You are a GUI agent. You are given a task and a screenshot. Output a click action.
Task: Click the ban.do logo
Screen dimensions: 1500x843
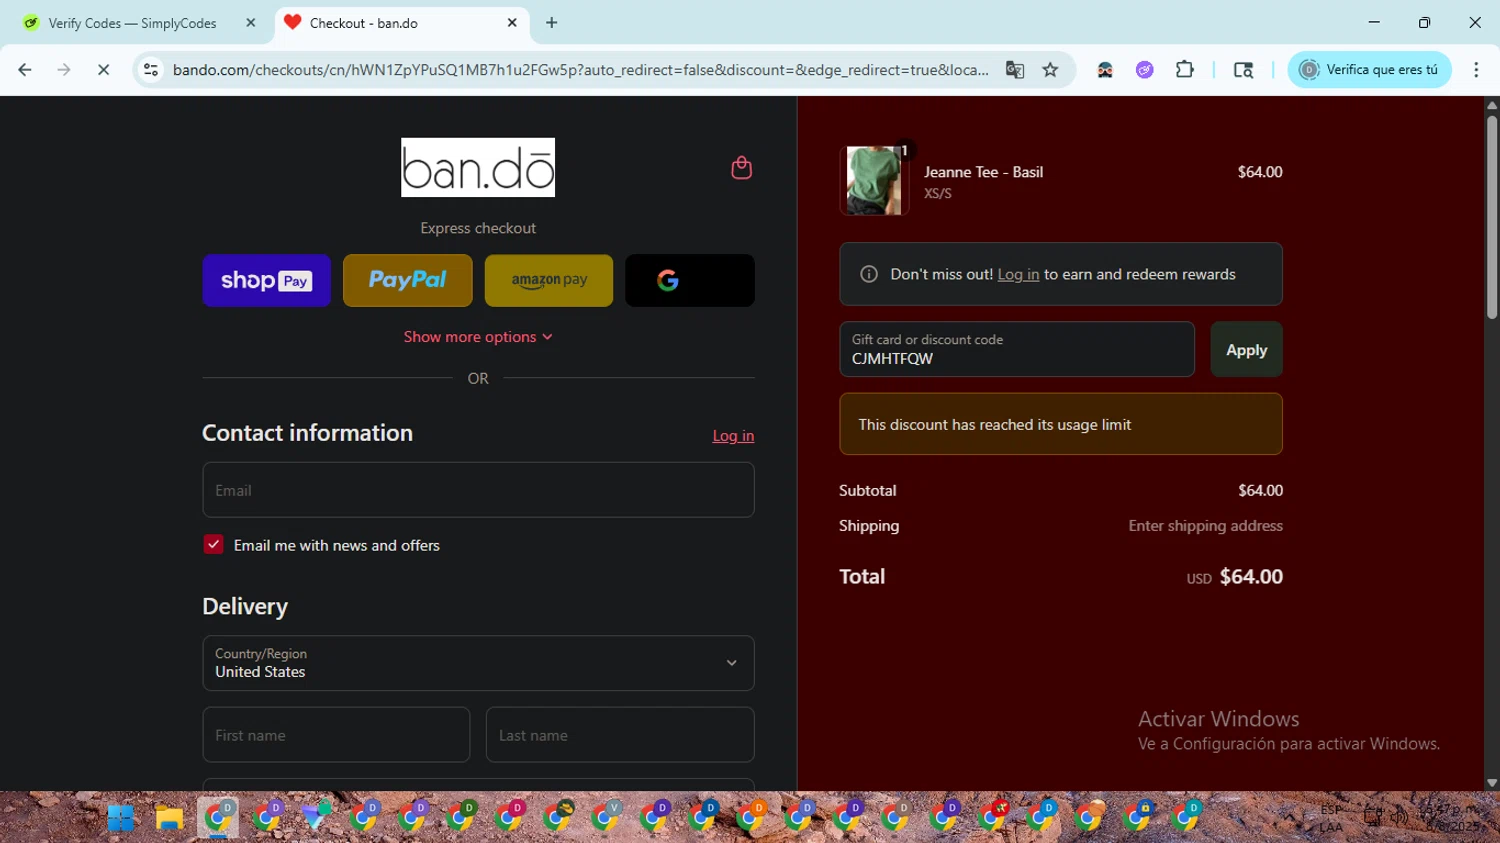(x=478, y=167)
